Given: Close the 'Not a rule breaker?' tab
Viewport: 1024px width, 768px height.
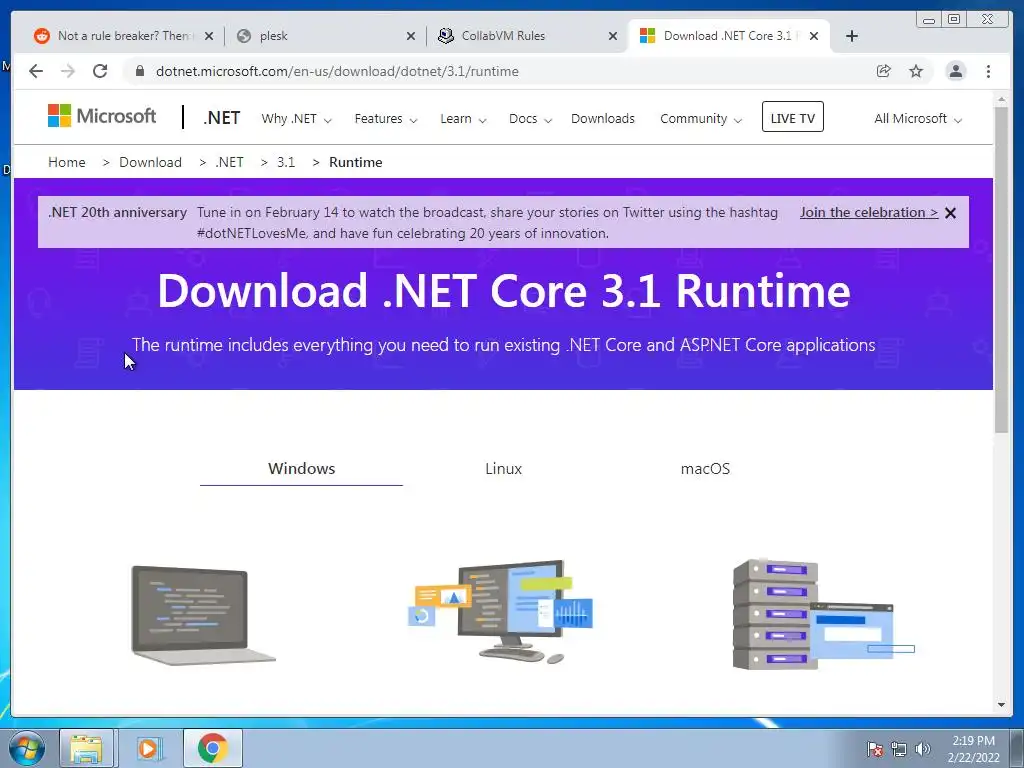Looking at the screenshot, I should click(x=209, y=36).
